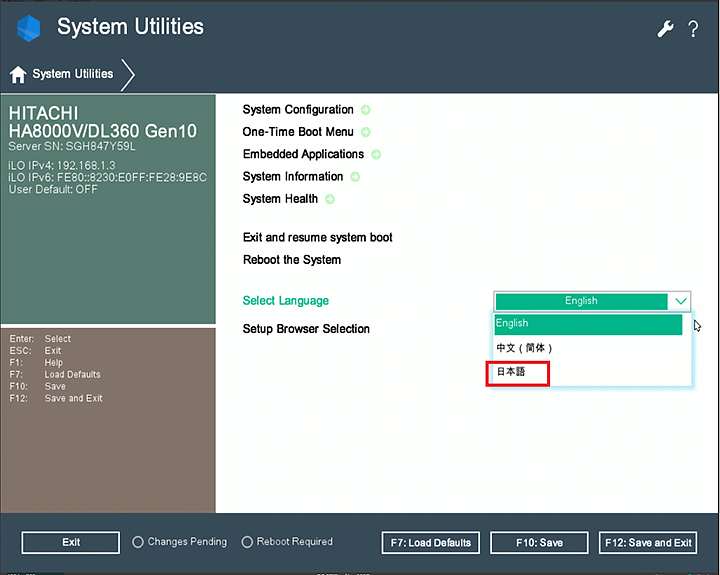Screen dimensions: 720x575
Task: Click the Server SN: SGH847Y59L text
Action: click(x=72, y=147)
